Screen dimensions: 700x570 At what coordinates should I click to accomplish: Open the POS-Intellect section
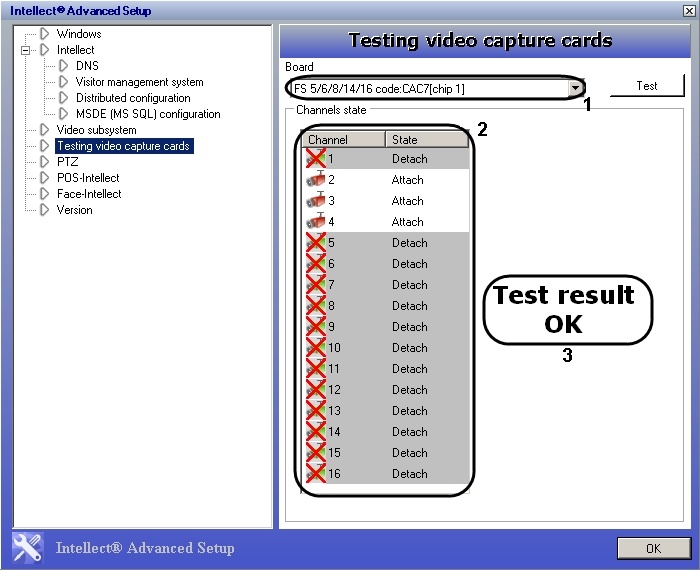(x=88, y=178)
